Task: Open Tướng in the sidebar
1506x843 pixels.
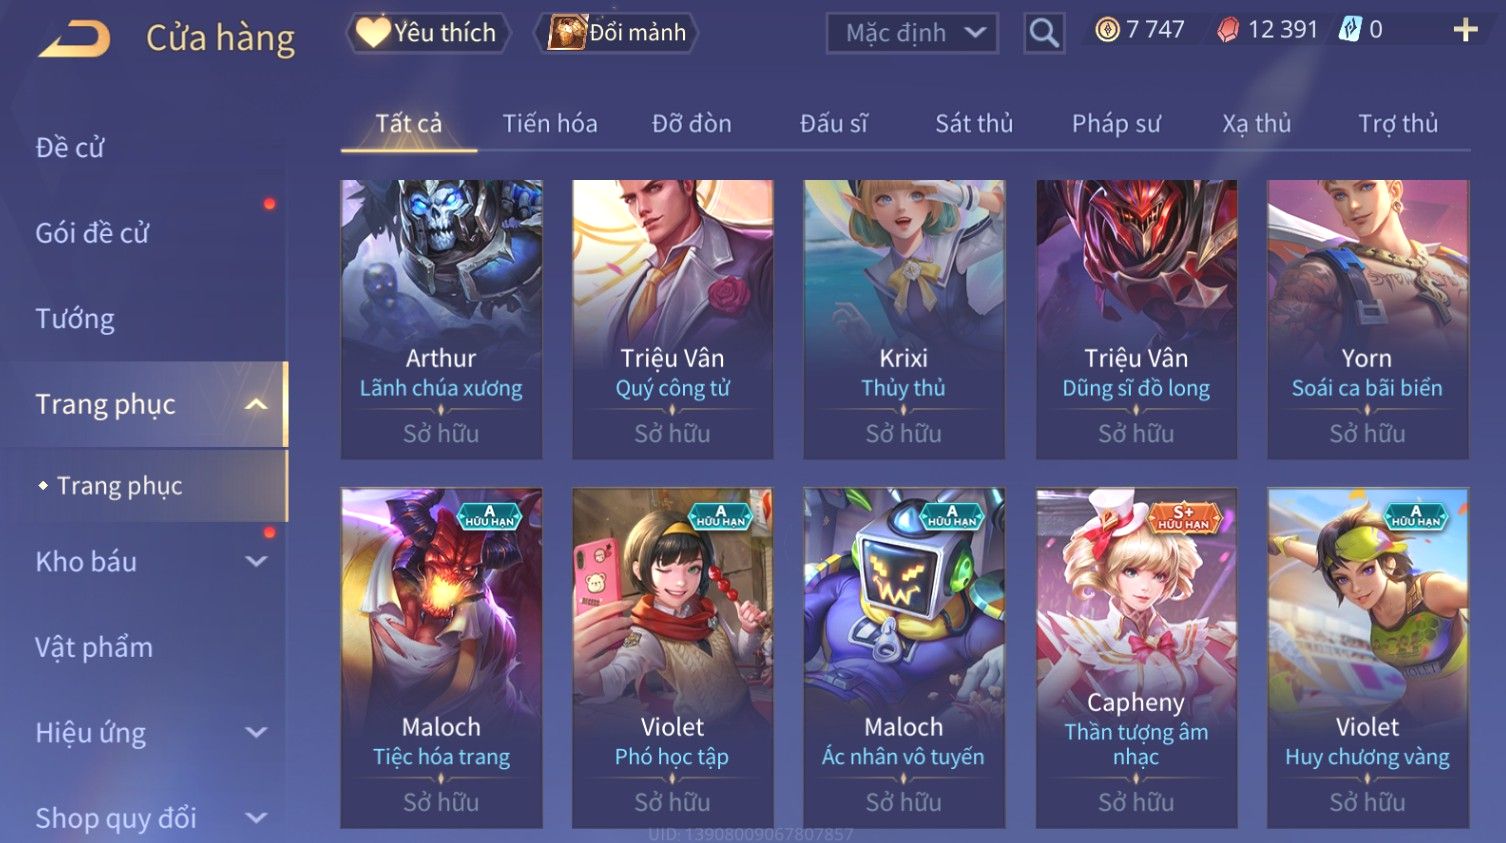Action: point(75,319)
